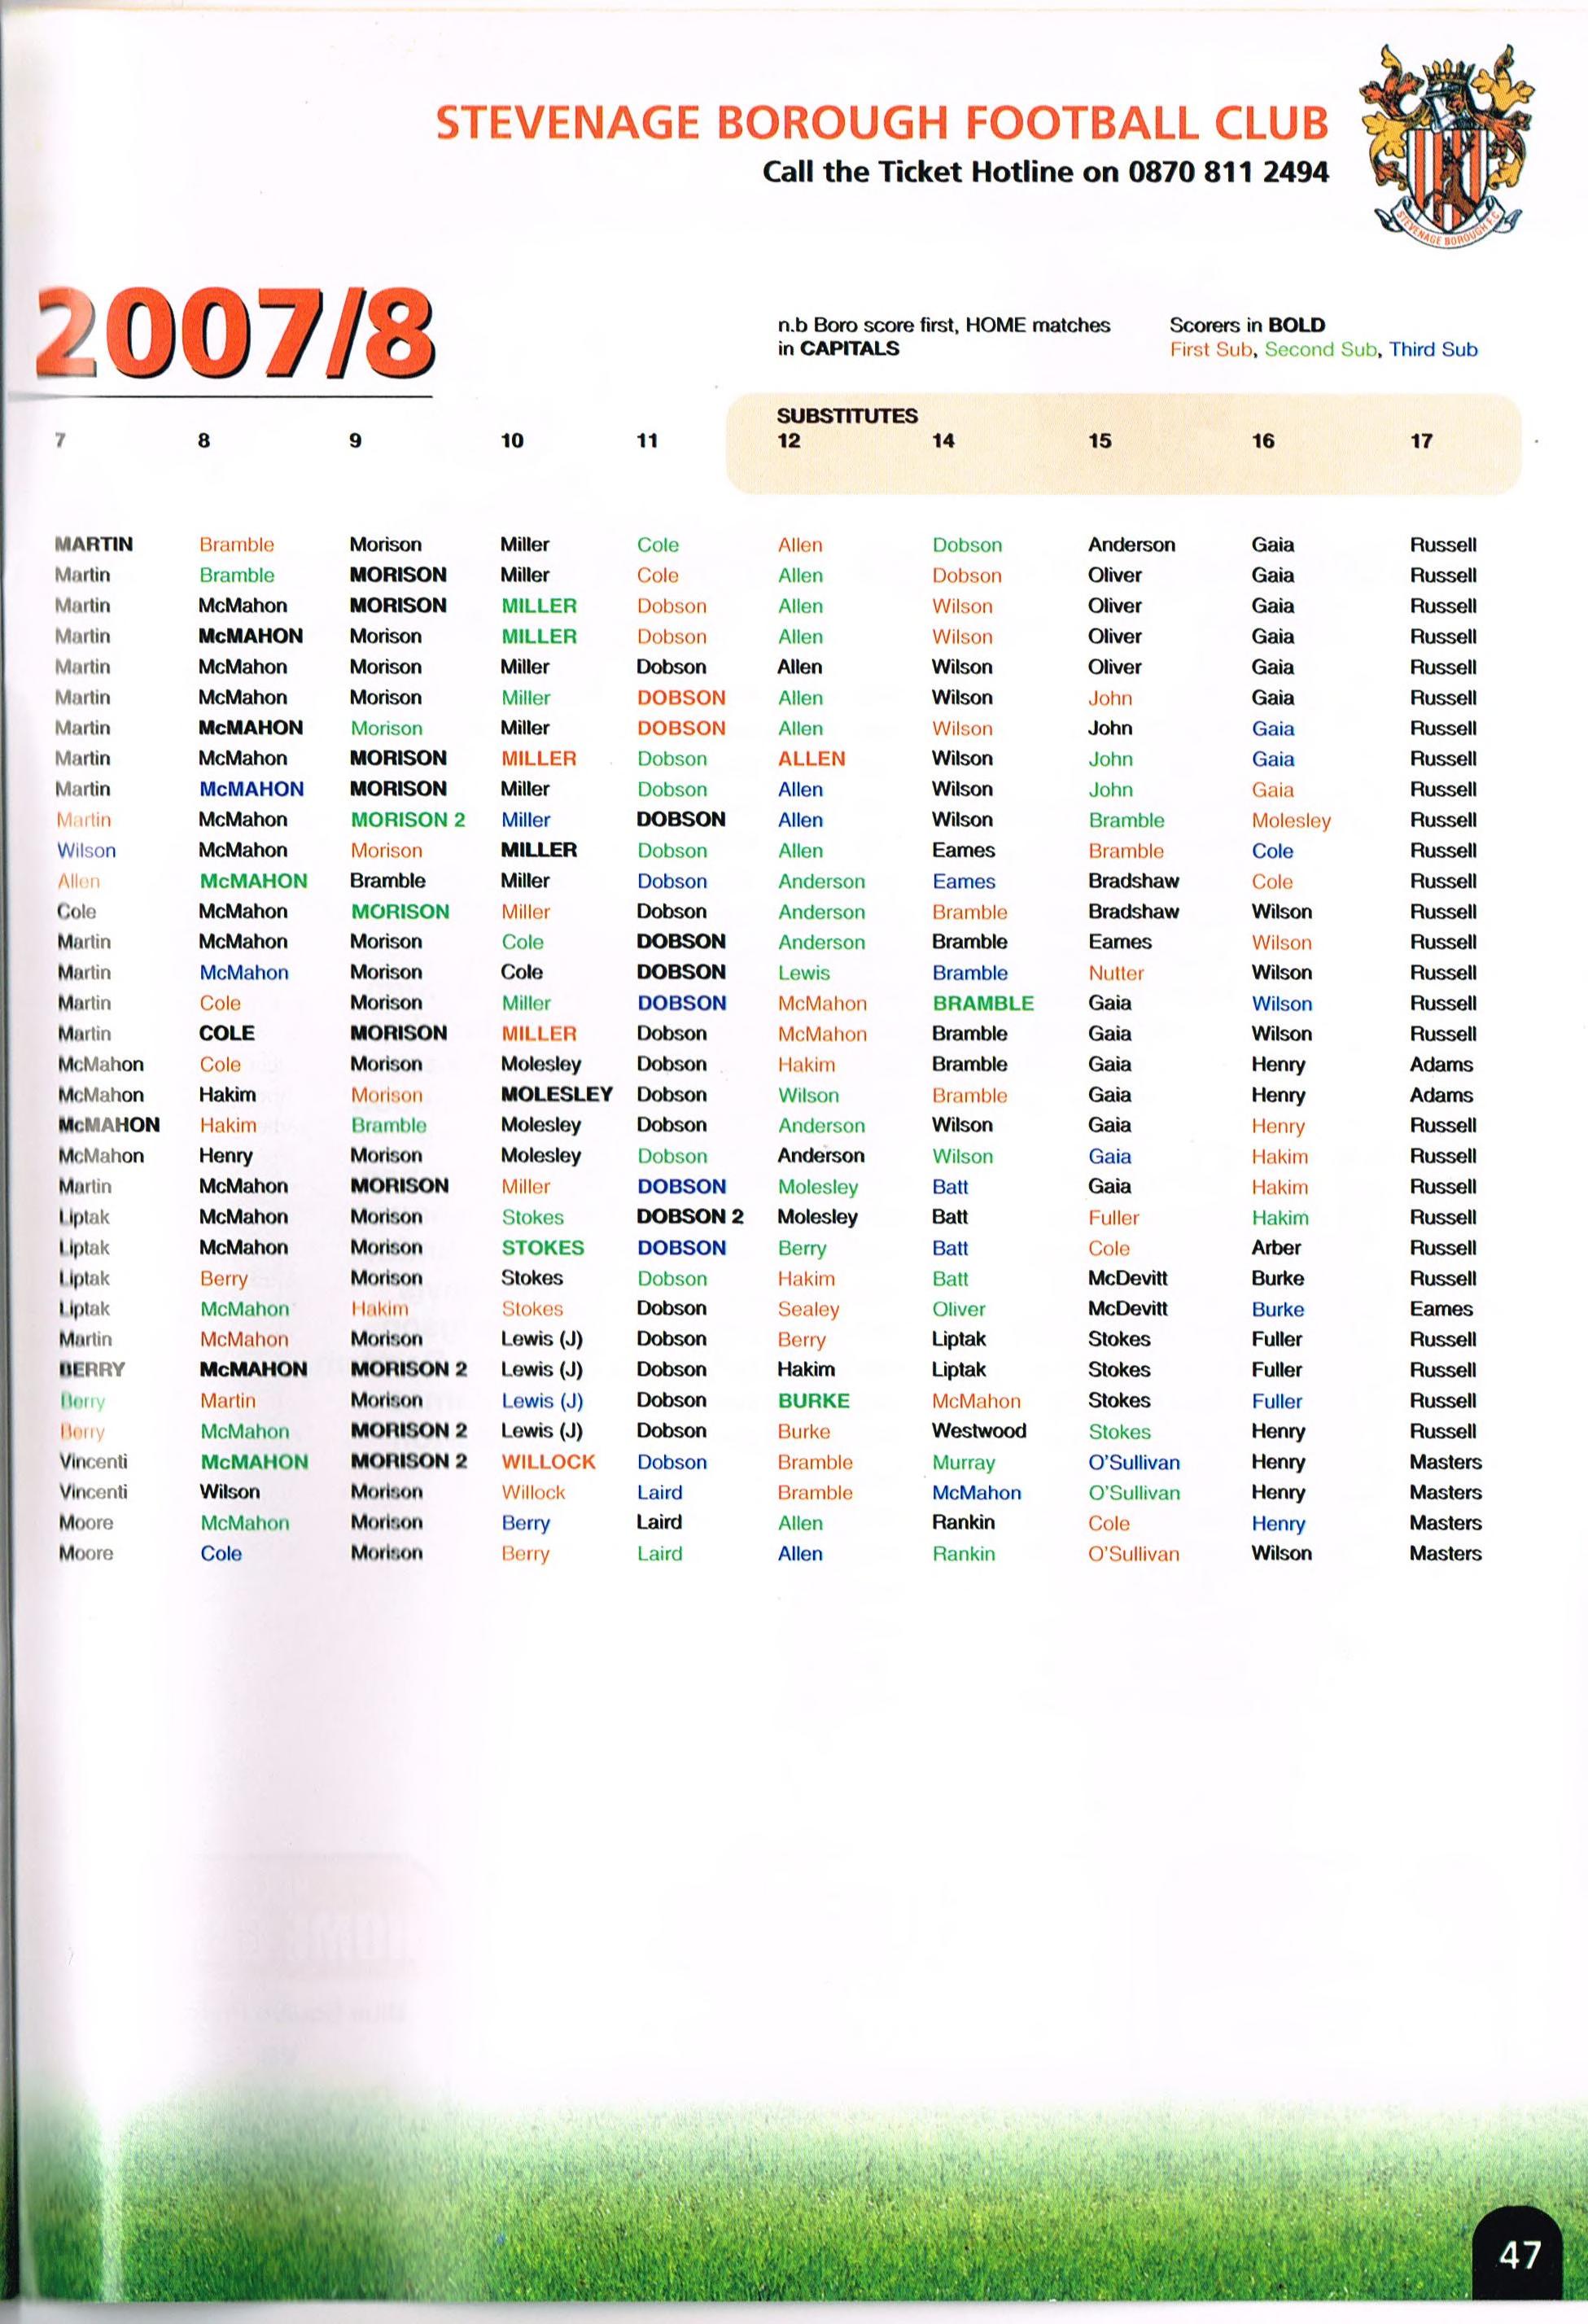
Task: Click the bold DOBSON 2 entry
Action: (x=690, y=1217)
